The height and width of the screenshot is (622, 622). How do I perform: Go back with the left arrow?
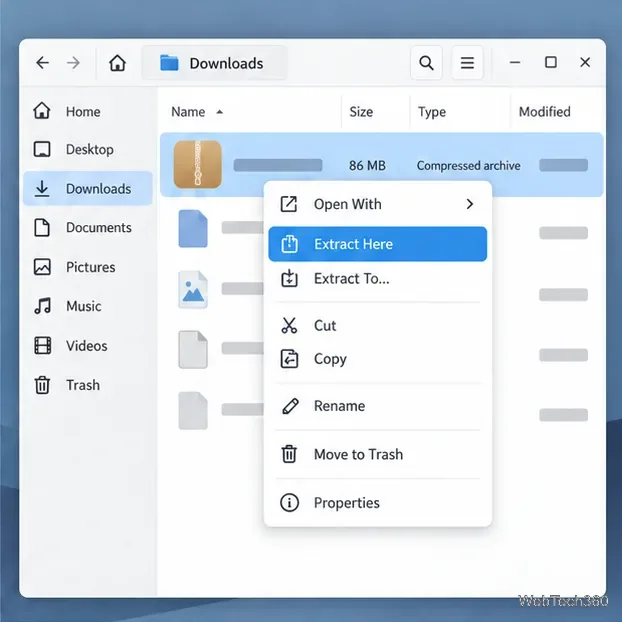pos(42,63)
